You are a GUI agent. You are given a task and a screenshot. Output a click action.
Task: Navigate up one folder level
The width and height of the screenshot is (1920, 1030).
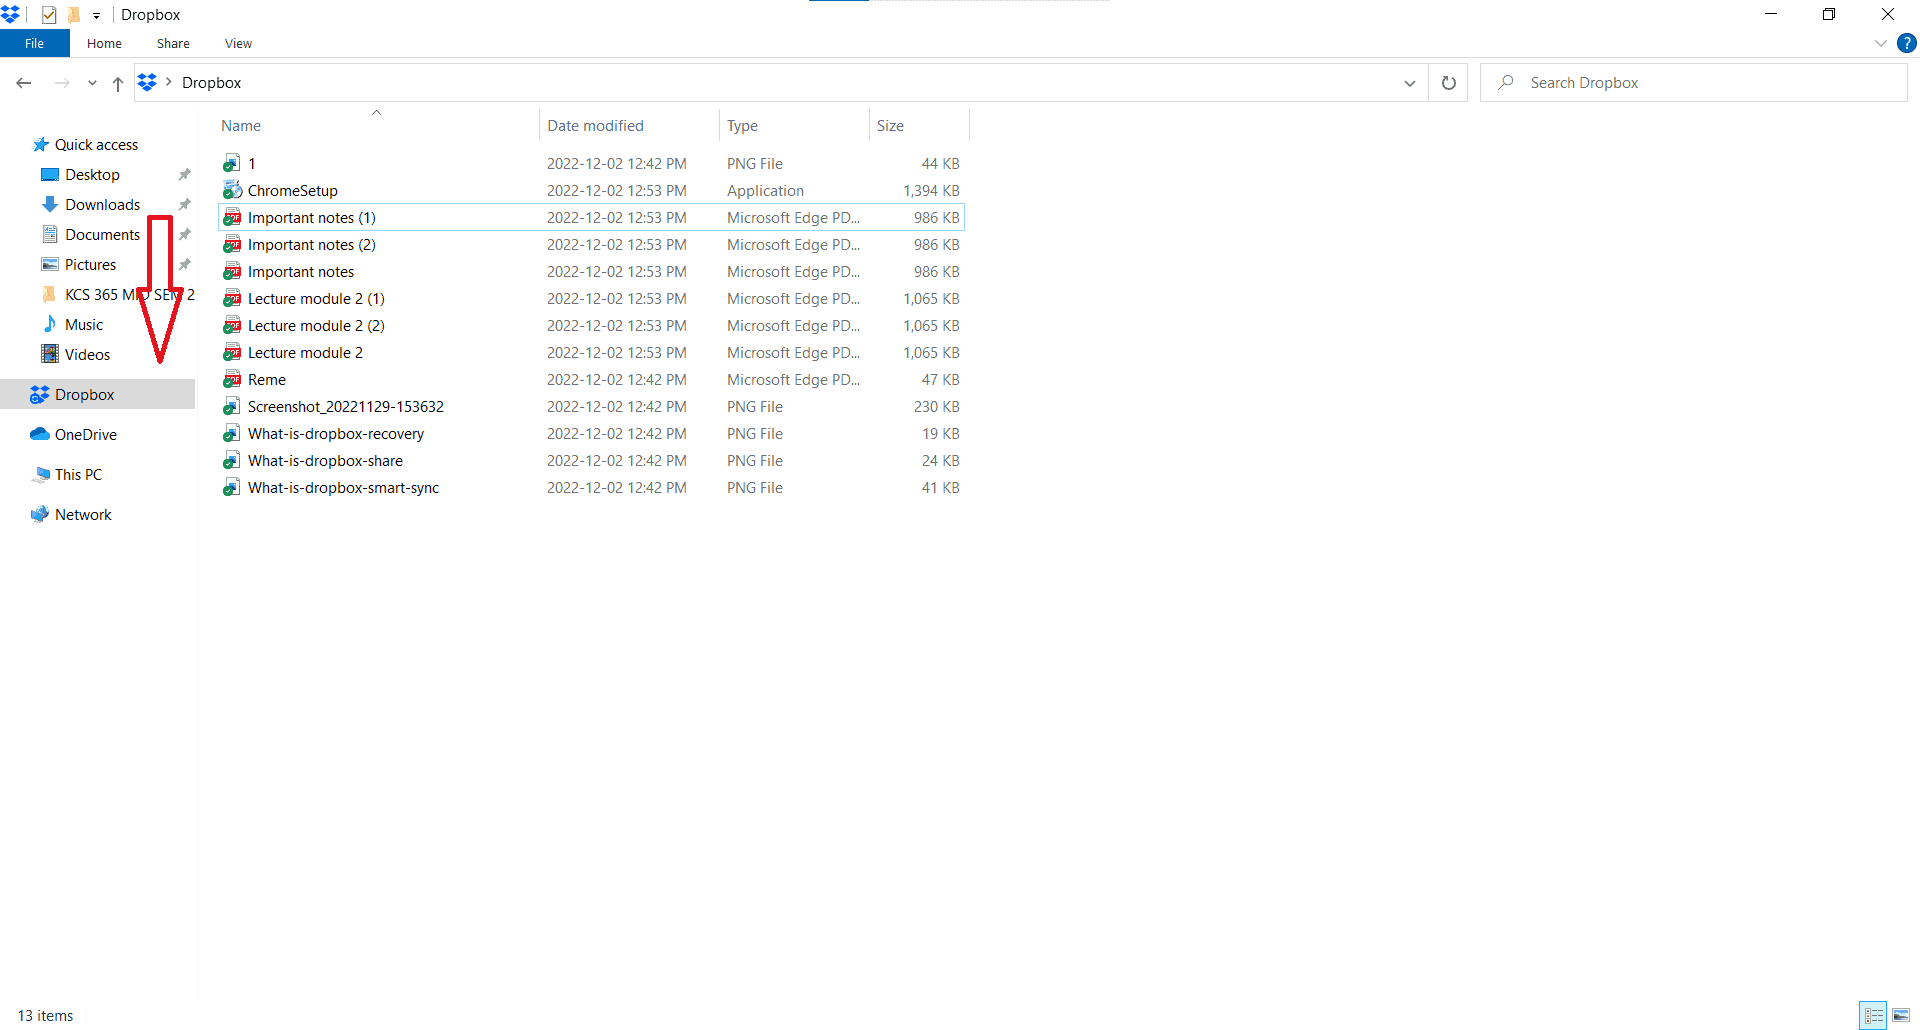click(117, 83)
